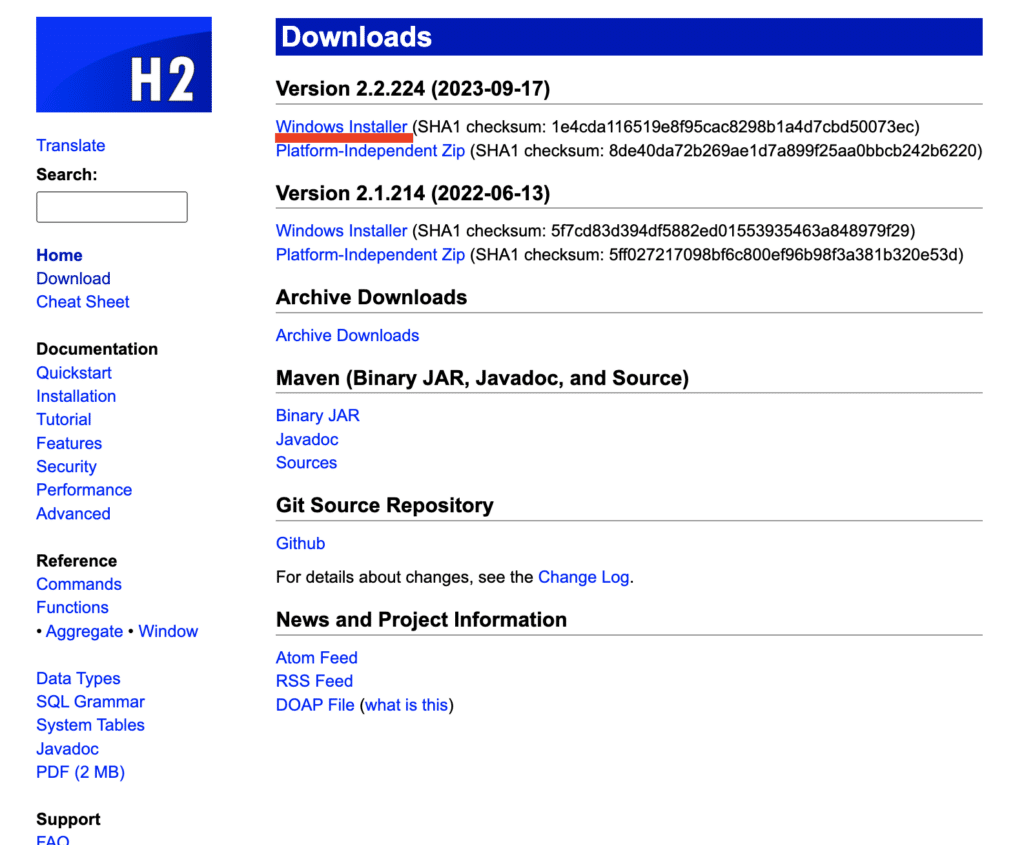Open the RSS Feed
This screenshot has height=845, width=1024.
314,680
